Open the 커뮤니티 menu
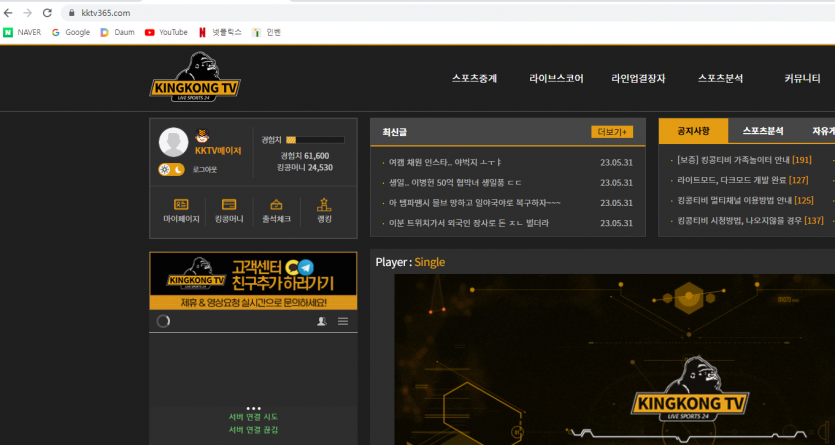835x445 pixels. tap(802, 79)
